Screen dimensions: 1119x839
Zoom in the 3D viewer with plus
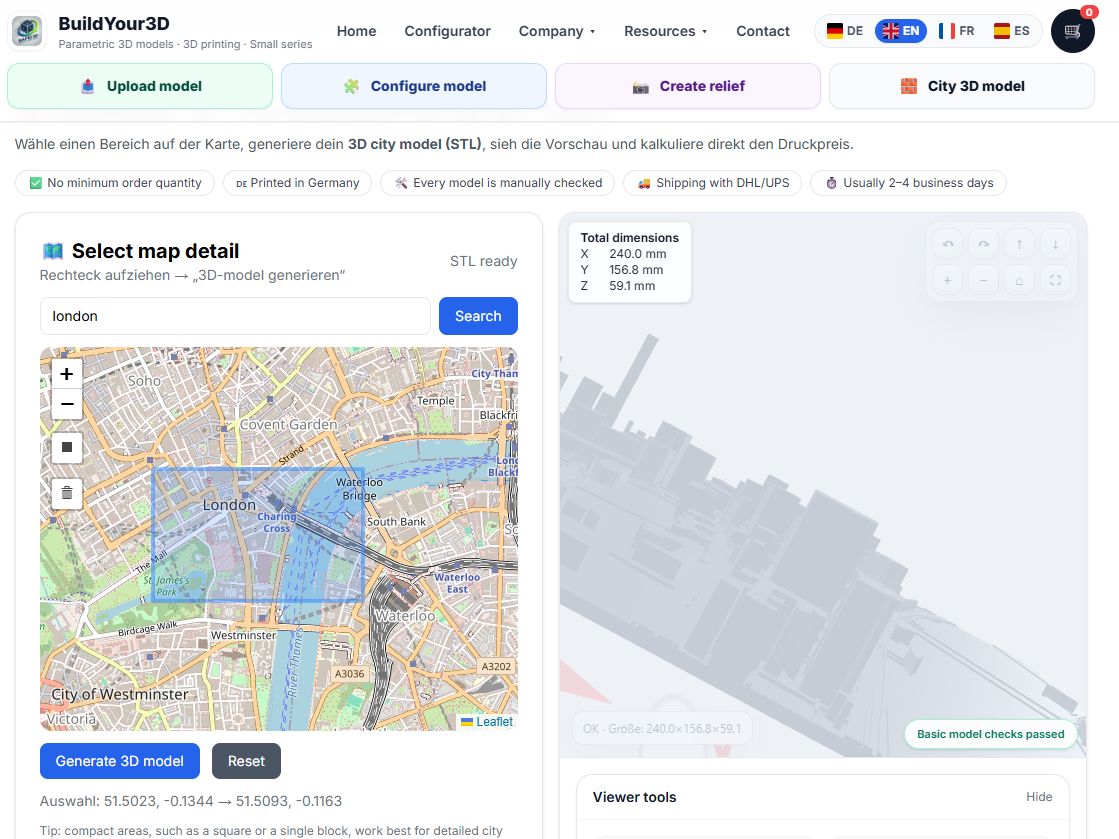[x=948, y=280]
